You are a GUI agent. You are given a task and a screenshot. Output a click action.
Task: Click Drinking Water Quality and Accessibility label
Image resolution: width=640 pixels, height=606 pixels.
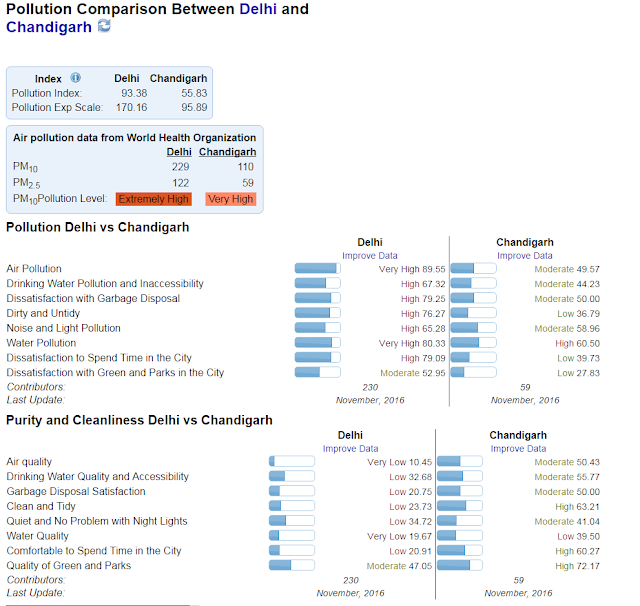pyautogui.click(x=98, y=477)
